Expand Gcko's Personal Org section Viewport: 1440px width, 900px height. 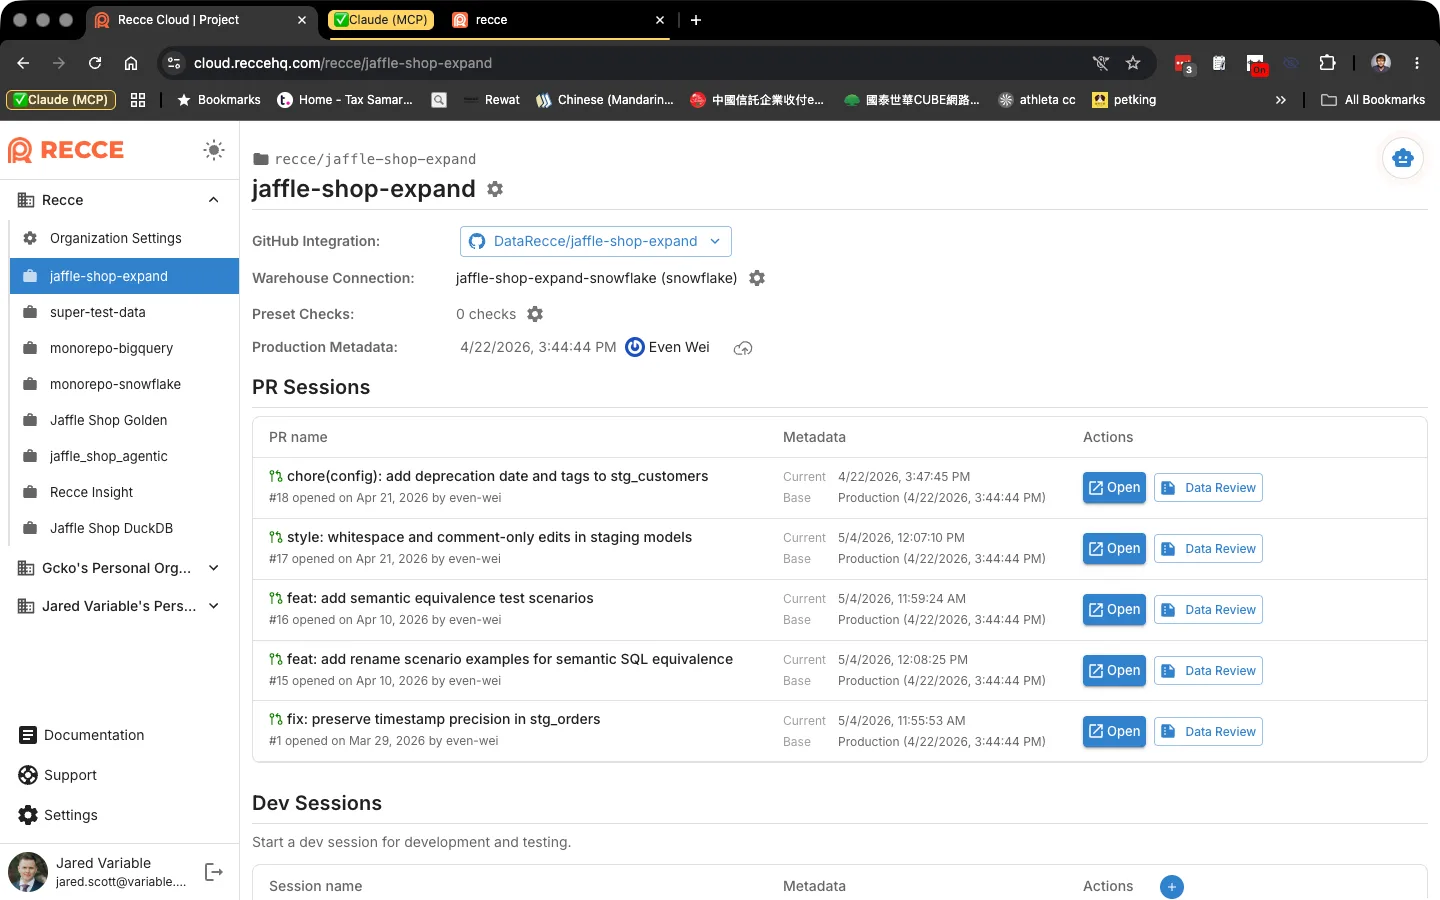click(x=213, y=568)
